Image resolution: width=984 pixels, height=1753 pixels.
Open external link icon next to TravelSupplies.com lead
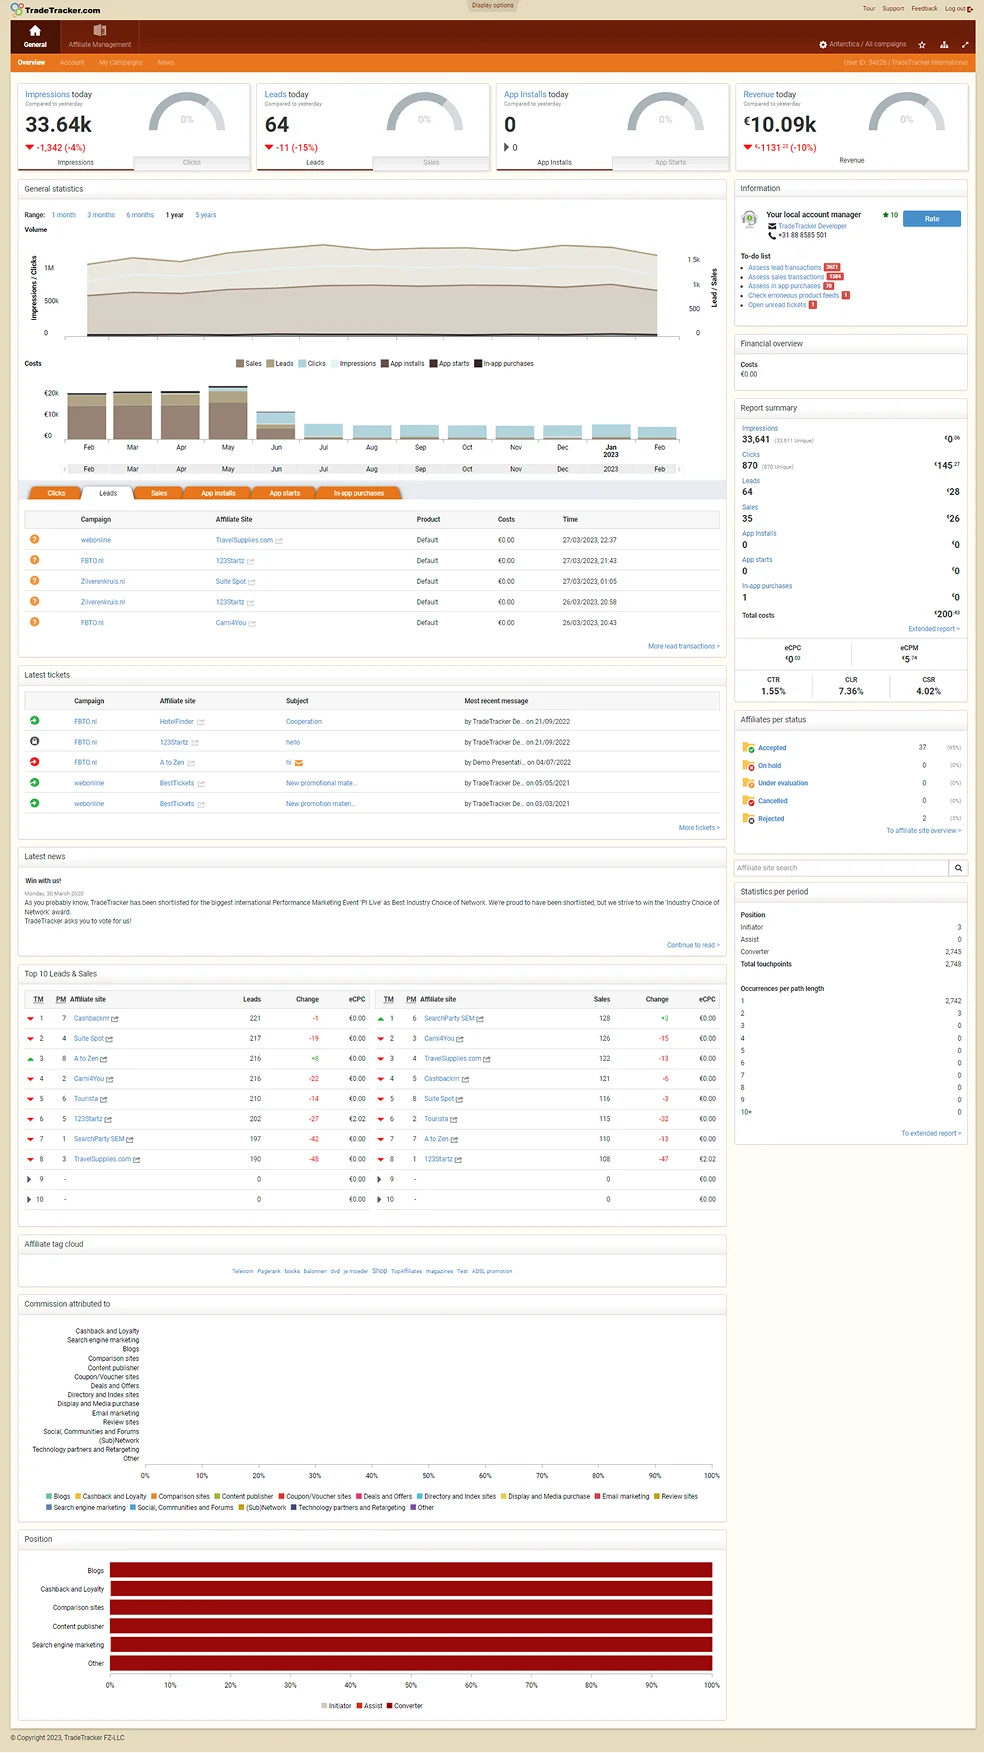point(279,540)
